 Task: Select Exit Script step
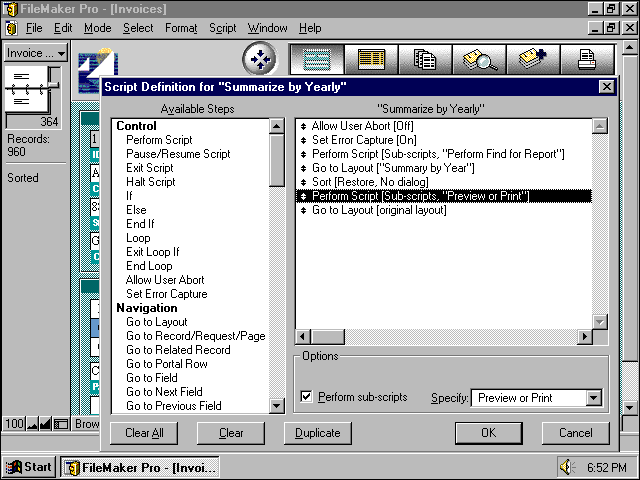(x=149, y=168)
